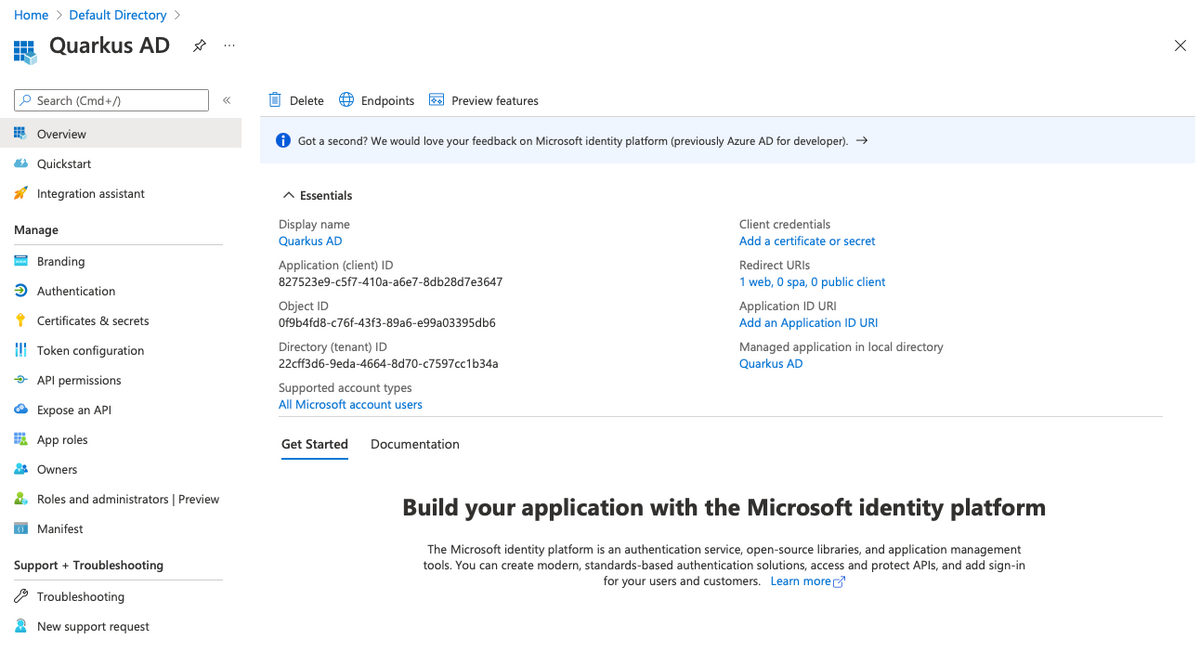Image resolution: width=1200 pixels, height=665 pixels.
Task: Click the Add a certificate or secret link
Action: point(807,241)
